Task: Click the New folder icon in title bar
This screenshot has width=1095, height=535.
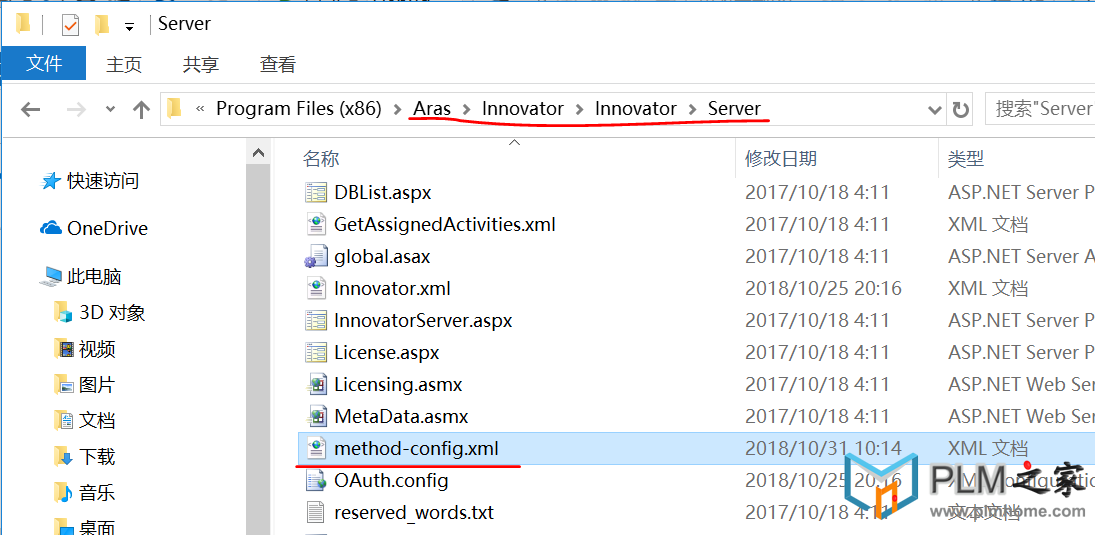Action: tap(103, 25)
